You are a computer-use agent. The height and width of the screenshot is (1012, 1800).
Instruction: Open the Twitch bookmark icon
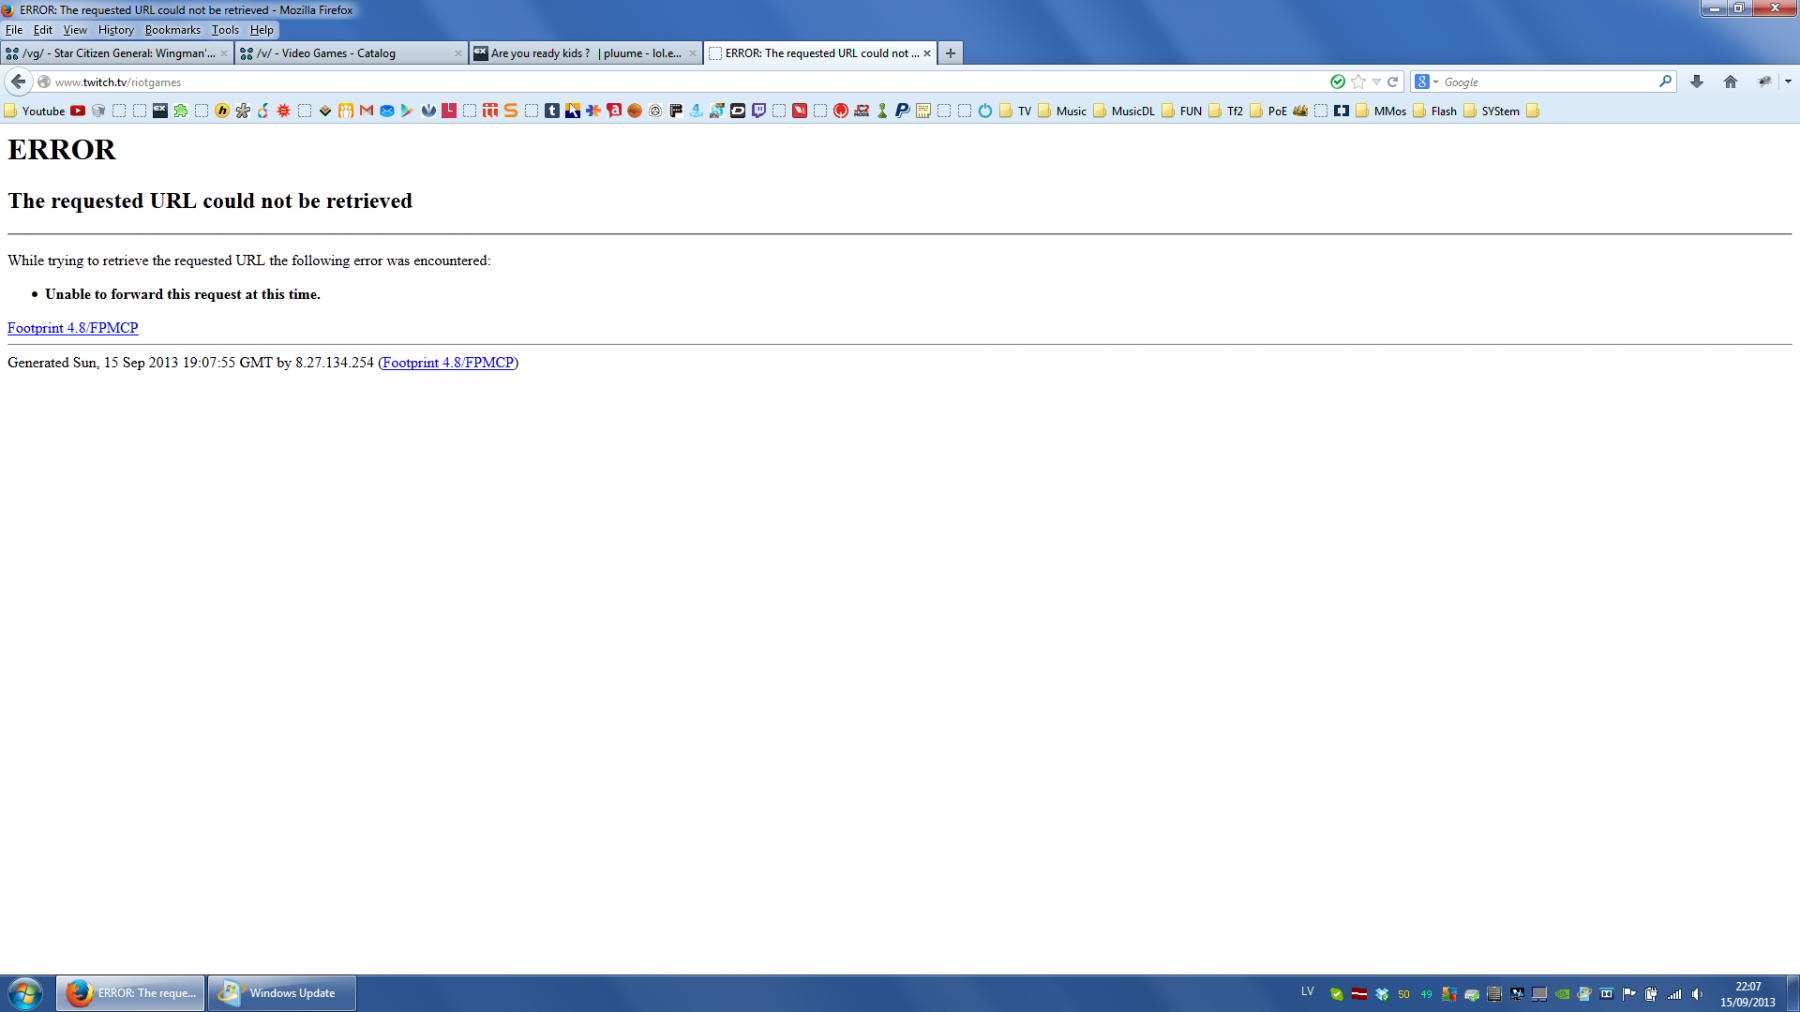[x=758, y=111]
